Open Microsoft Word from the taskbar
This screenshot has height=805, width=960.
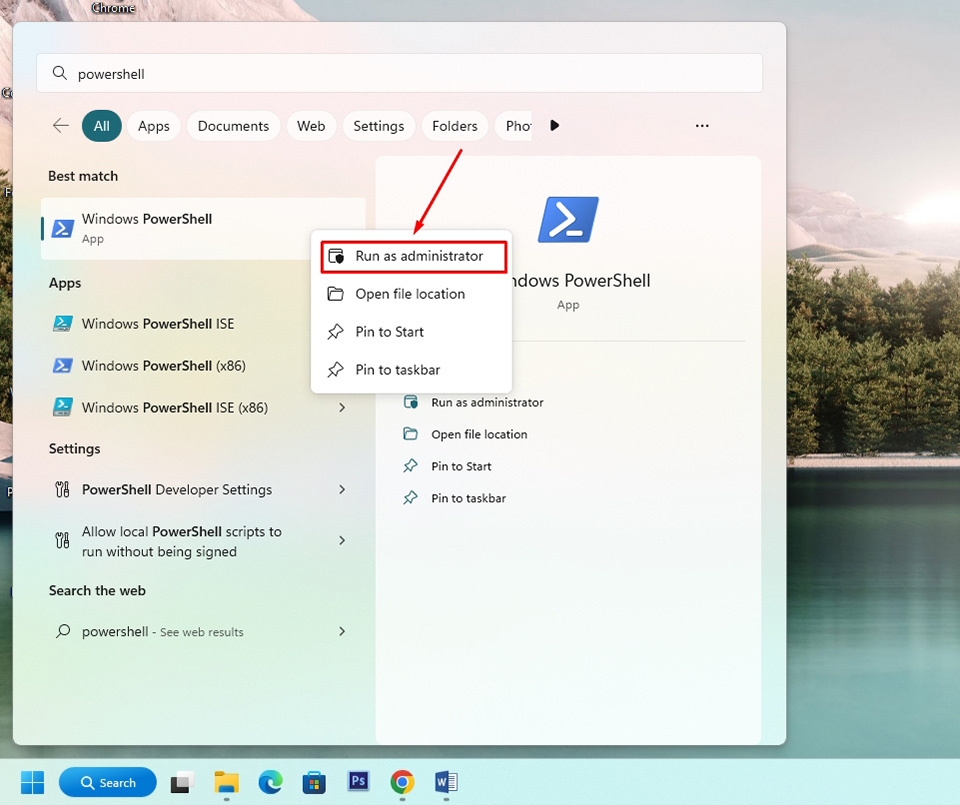pyautogui.click(x=446, y=782)
